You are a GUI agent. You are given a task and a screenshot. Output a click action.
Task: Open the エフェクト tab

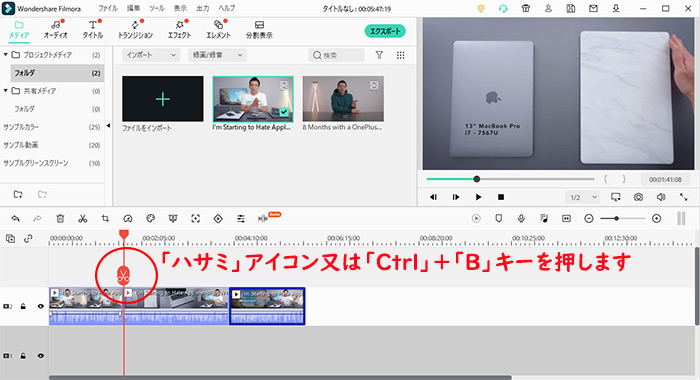[179, 30]
